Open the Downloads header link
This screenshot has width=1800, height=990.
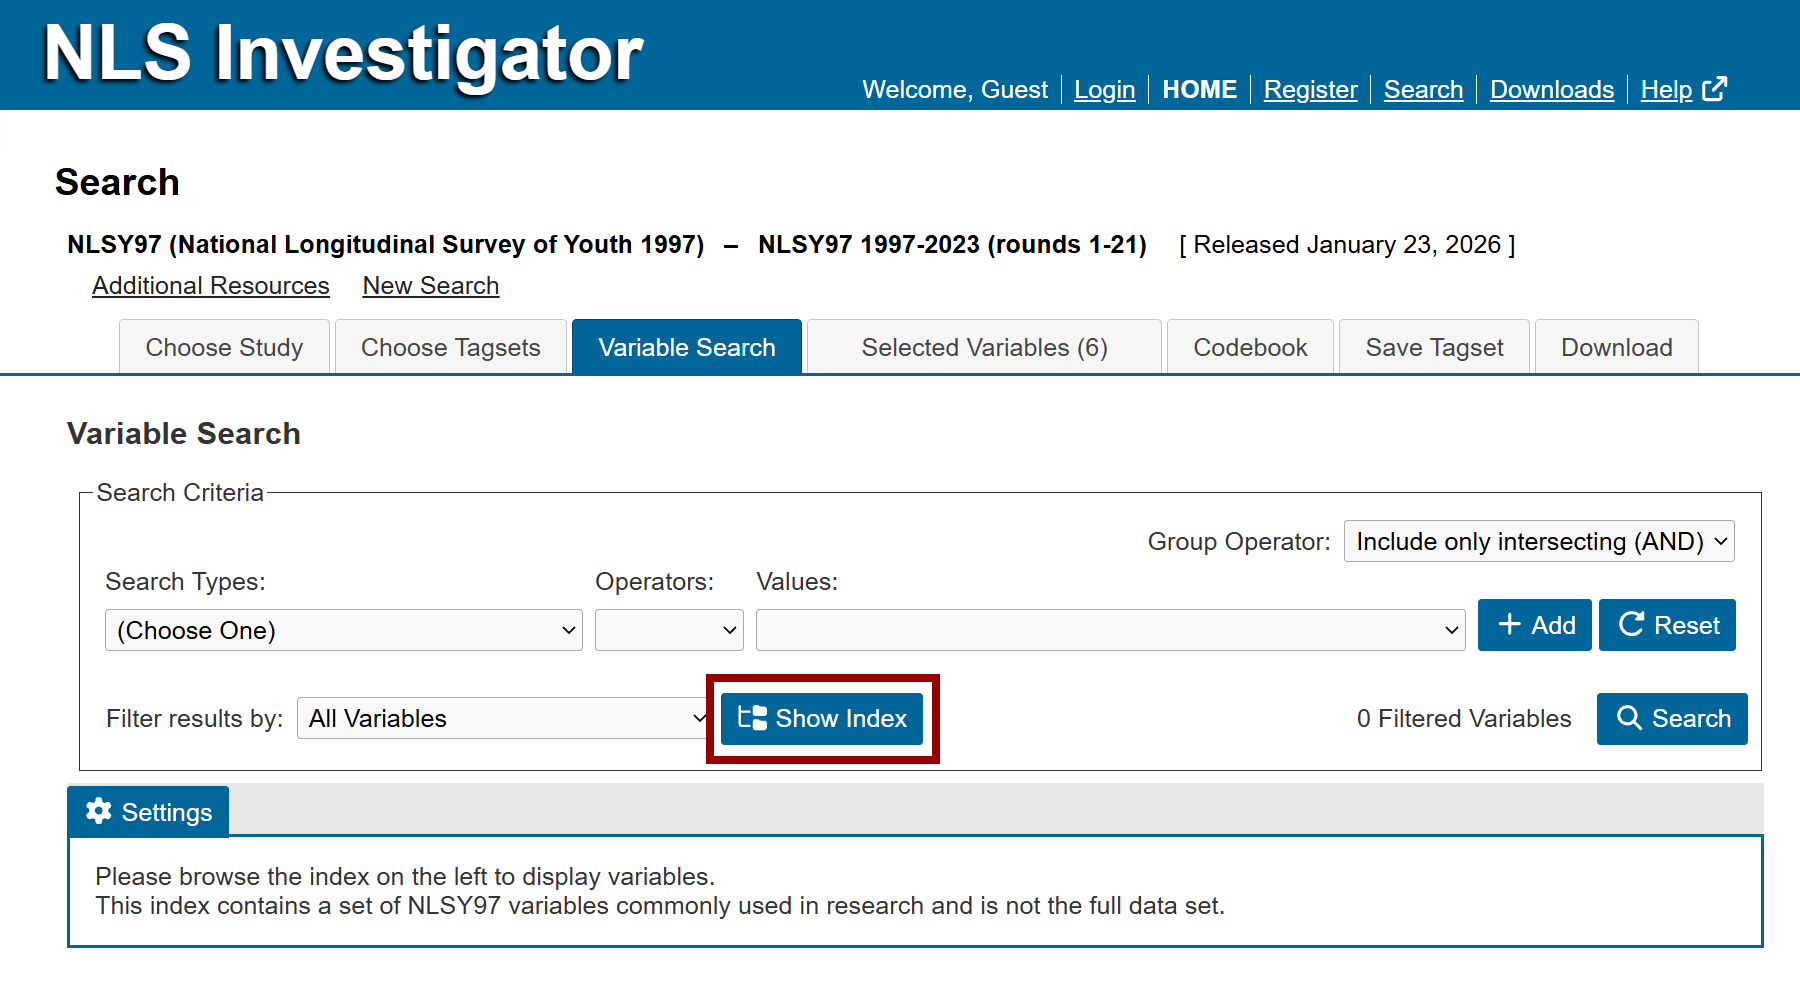pos(1552,90)
